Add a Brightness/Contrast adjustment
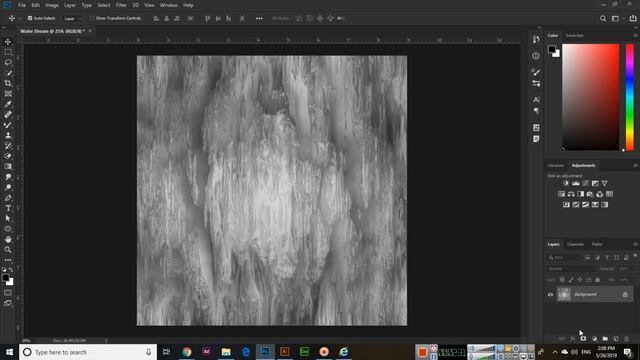This screenshot has width=640, height=360. [566, 183]
